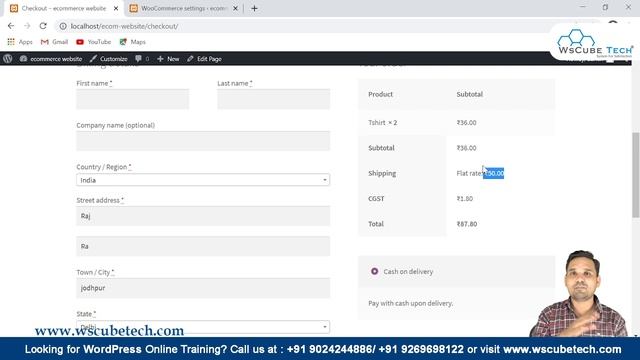
Task: Open the YouTube bookmark
Action: [93, 42]
